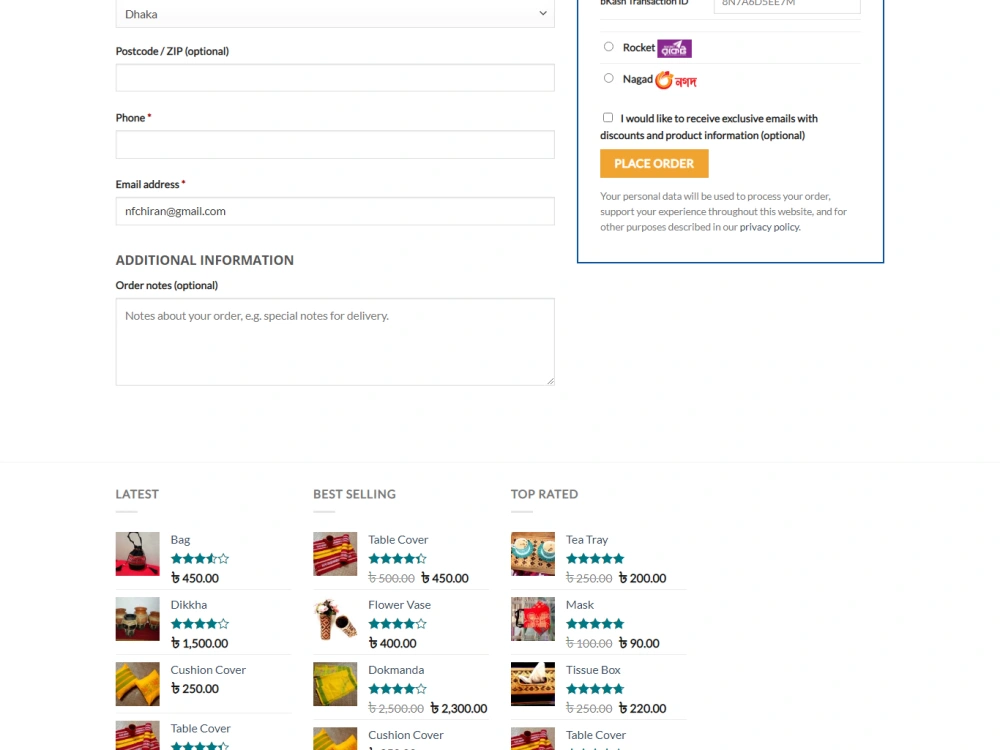This screenshot has width=1000, height=750.
Task: Open the Tissue Box link
Action: pos(593,670)
